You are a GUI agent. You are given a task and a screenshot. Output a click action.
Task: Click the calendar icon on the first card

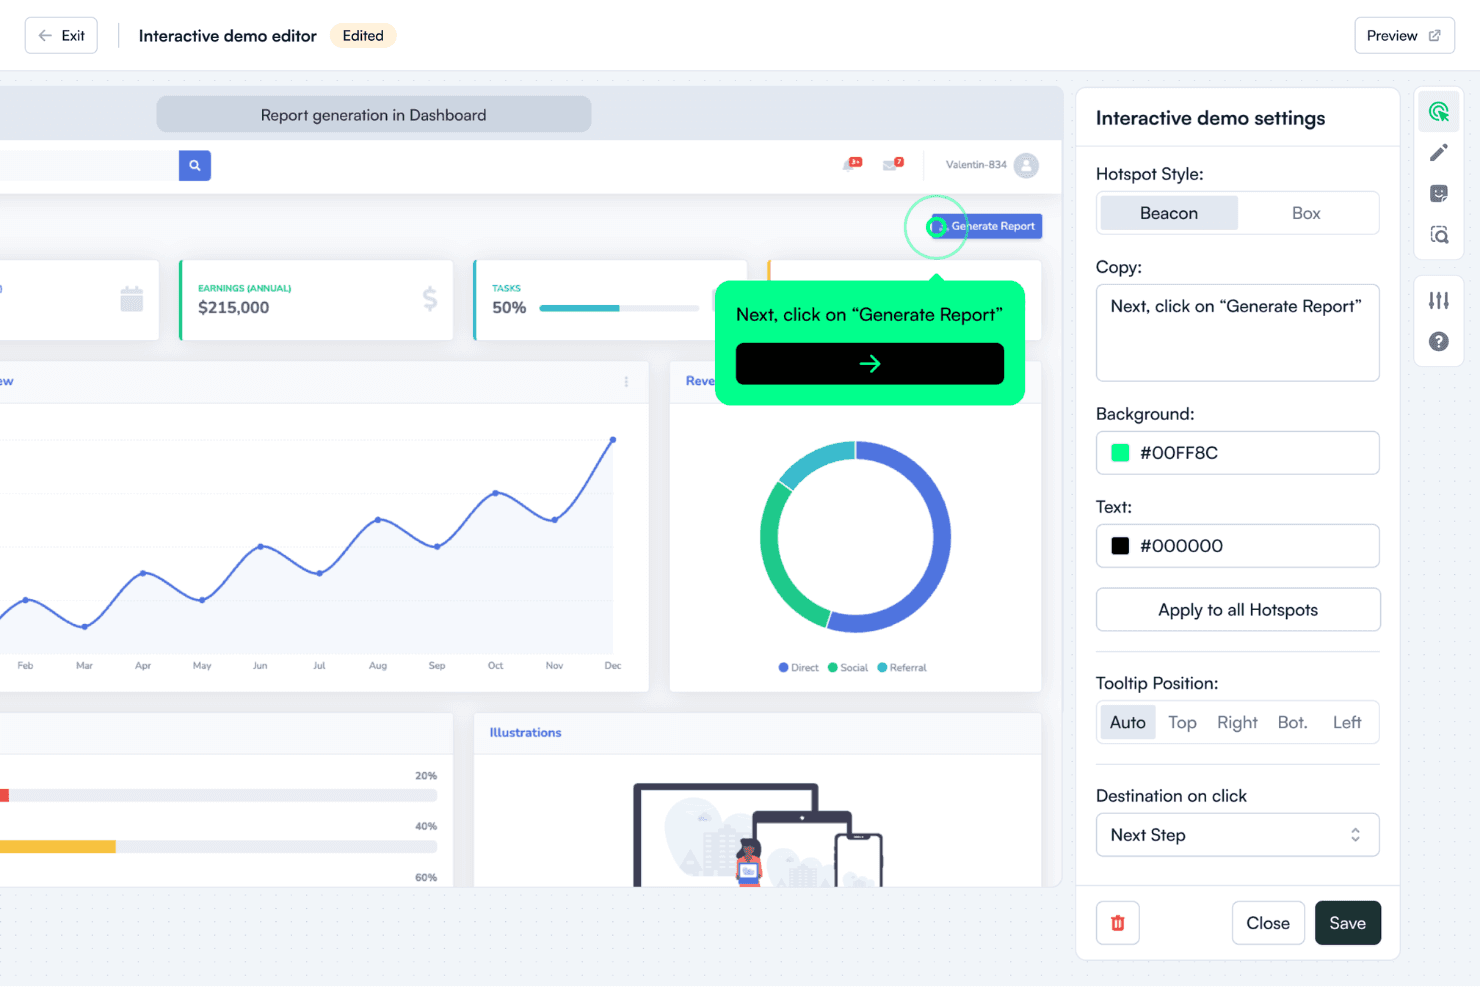click(x=132, y=299)
